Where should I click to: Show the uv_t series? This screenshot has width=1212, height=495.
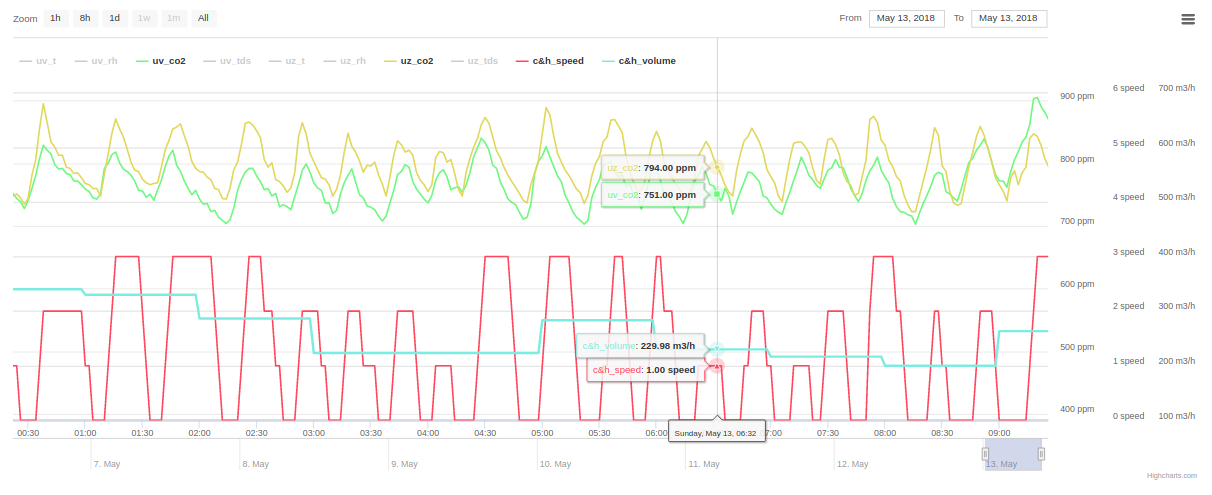pos(38,61)
